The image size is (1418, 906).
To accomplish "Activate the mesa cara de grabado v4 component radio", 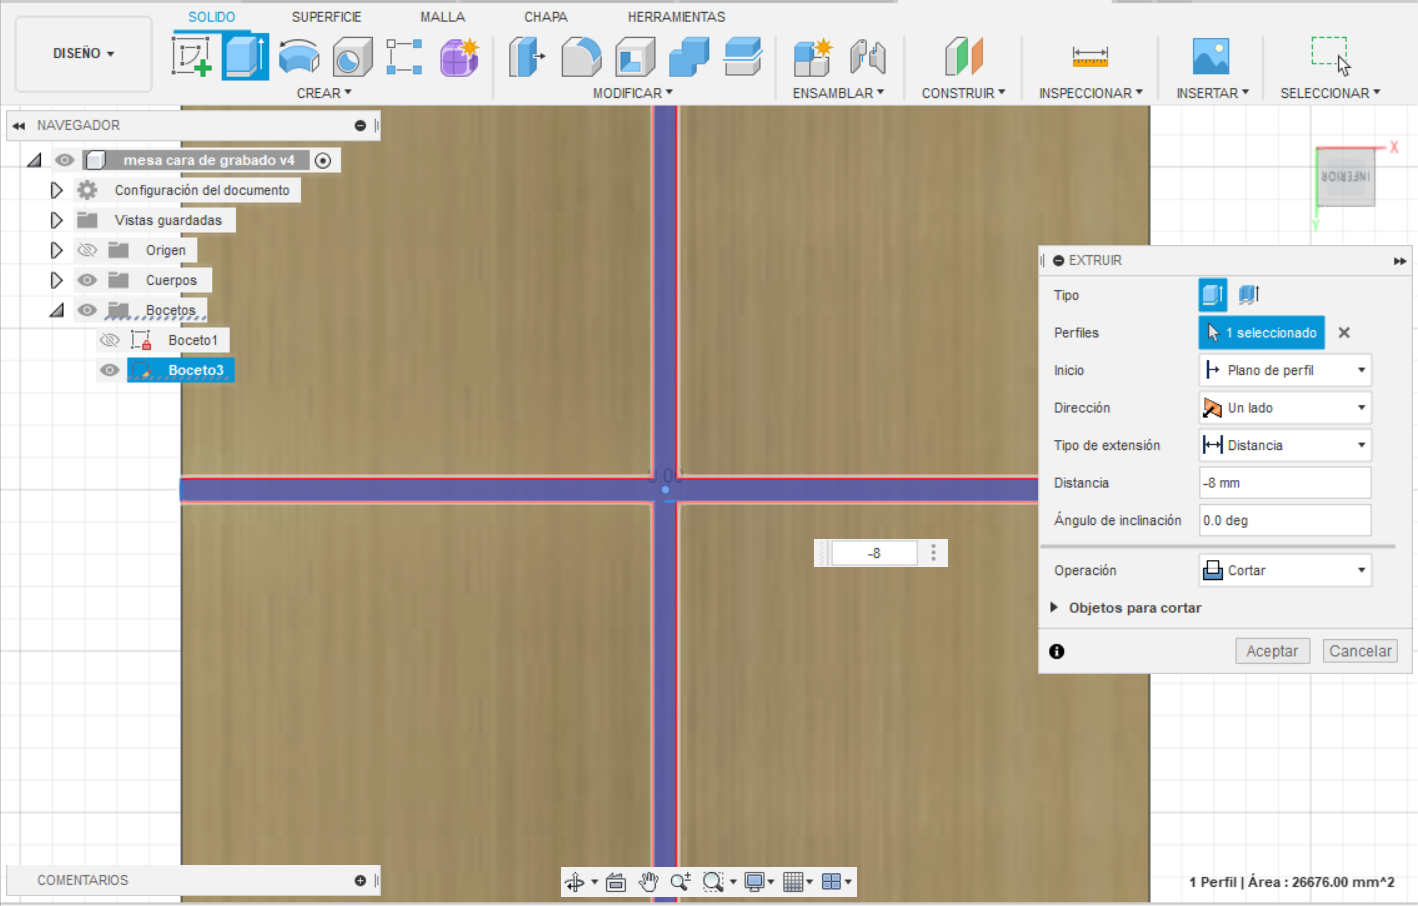I will pyautogui.click(x=323, y=160).
